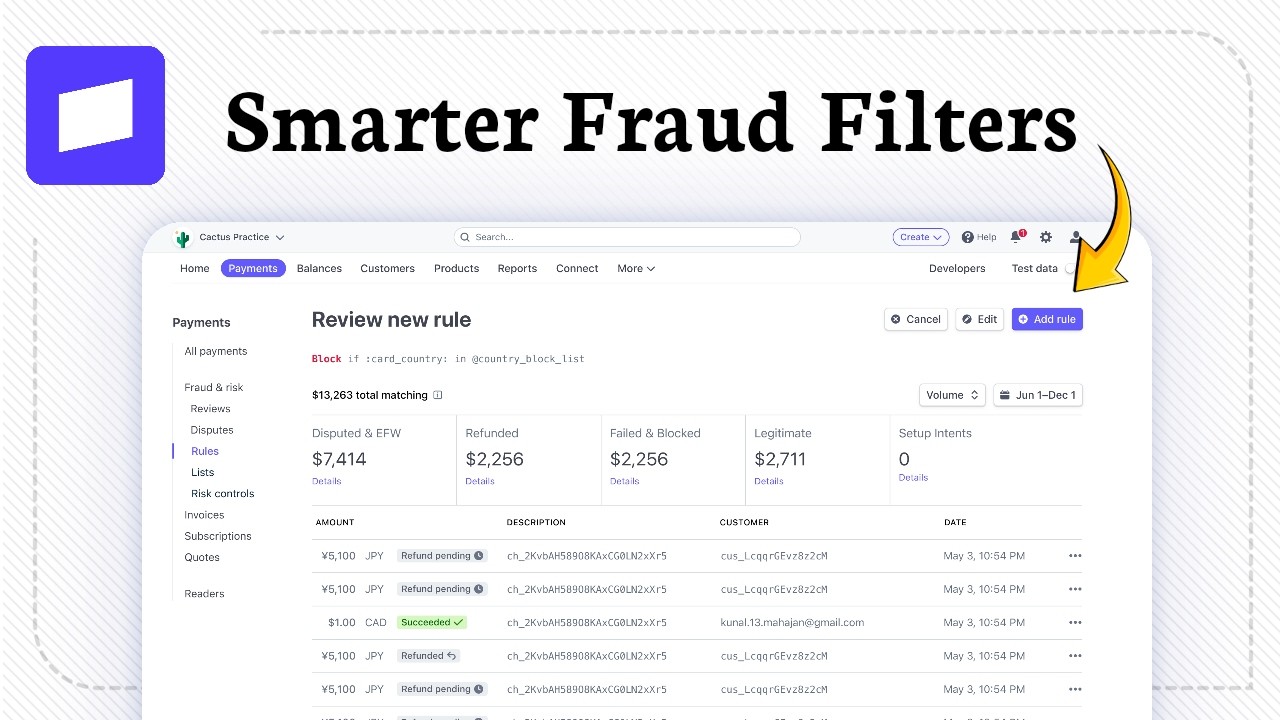Open Readers in the sidebar

click(x=204, y=593)
